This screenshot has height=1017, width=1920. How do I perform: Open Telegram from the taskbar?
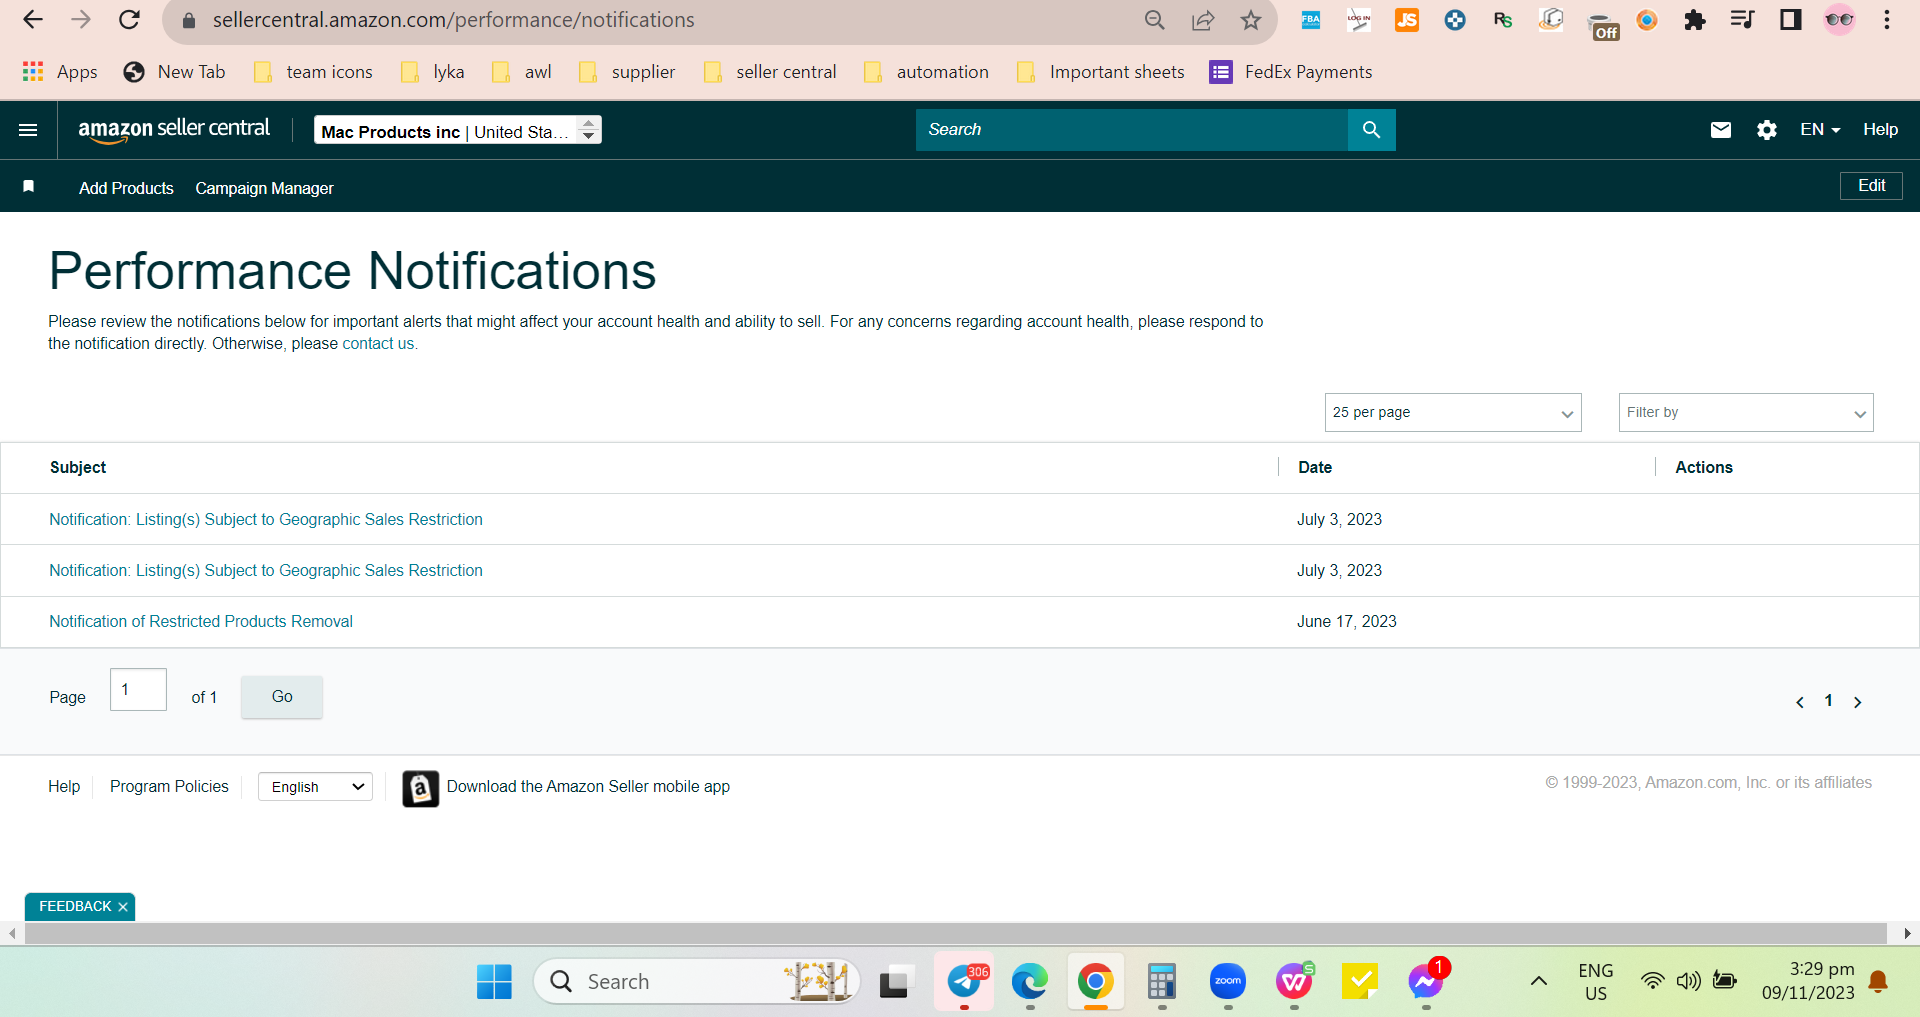click(964, 982)
